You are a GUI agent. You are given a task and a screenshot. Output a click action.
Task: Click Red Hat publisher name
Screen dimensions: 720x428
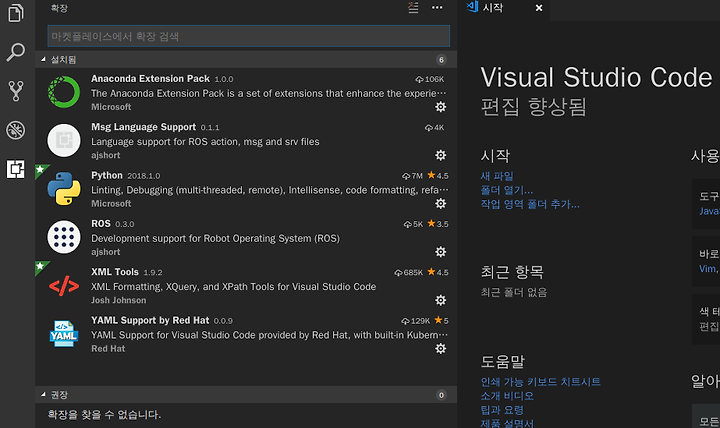tap(108, 349)
